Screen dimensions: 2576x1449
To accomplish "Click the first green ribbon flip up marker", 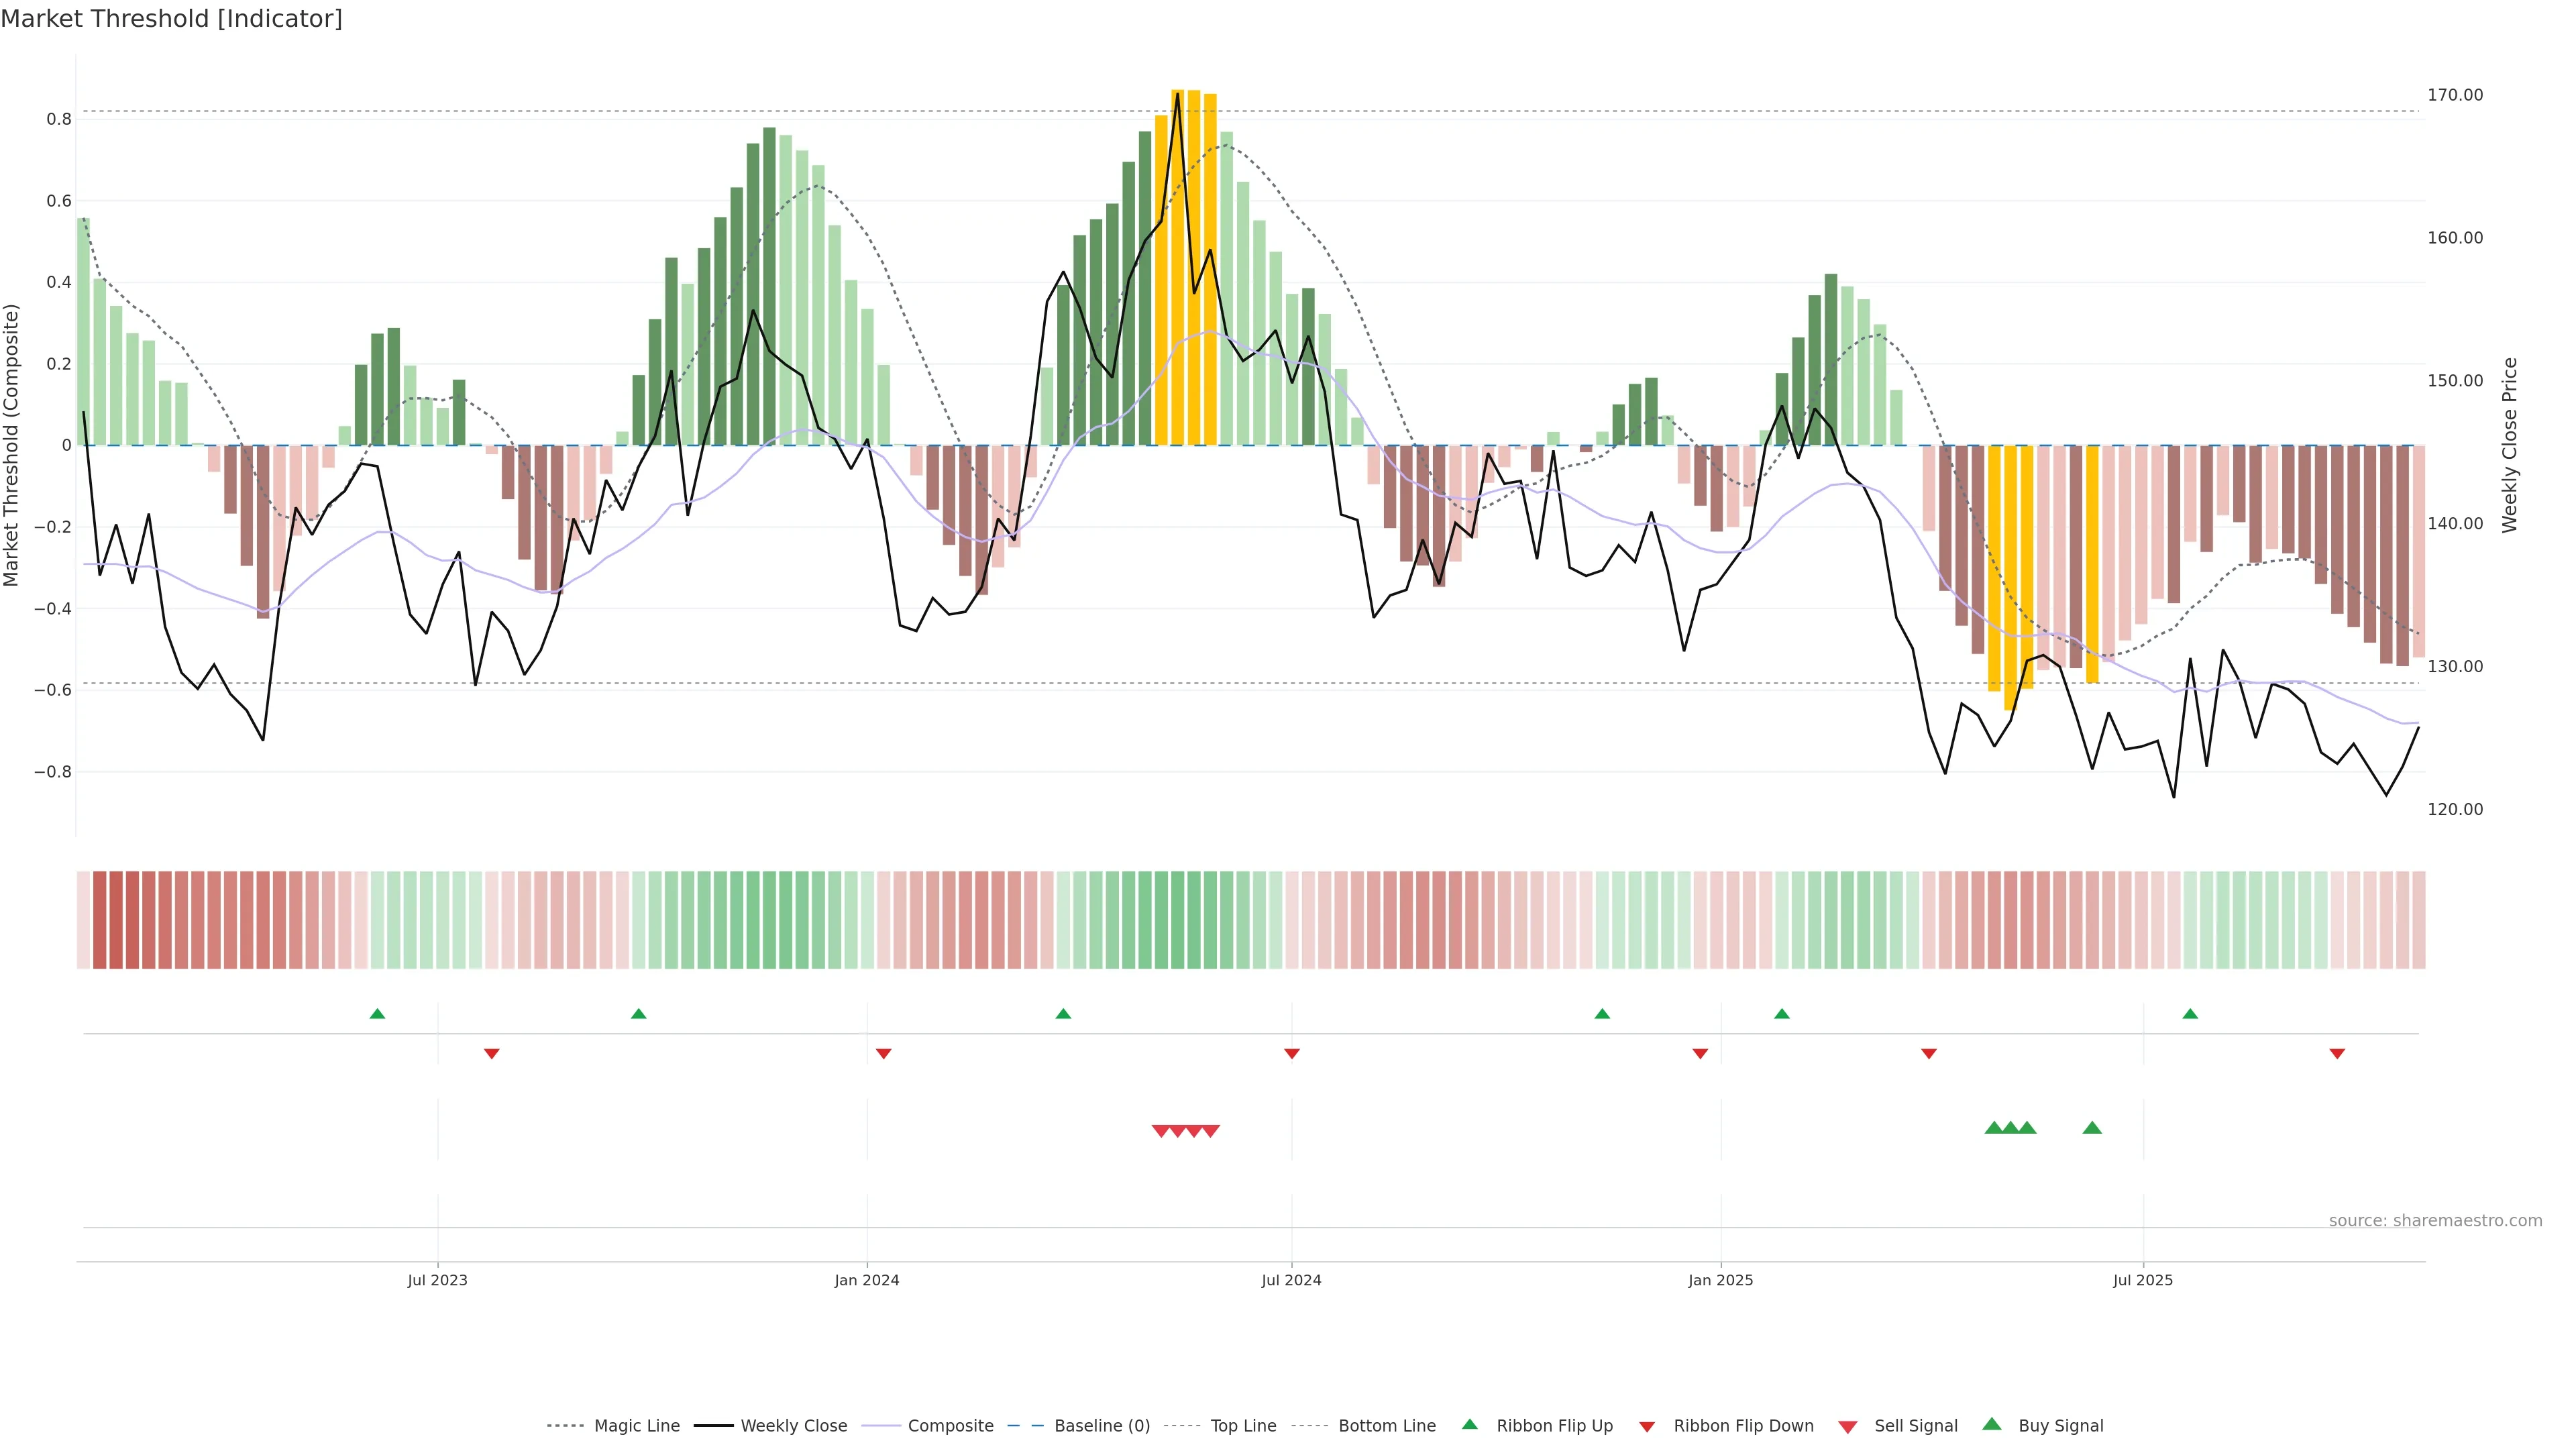I will (x=377, y=1014).
